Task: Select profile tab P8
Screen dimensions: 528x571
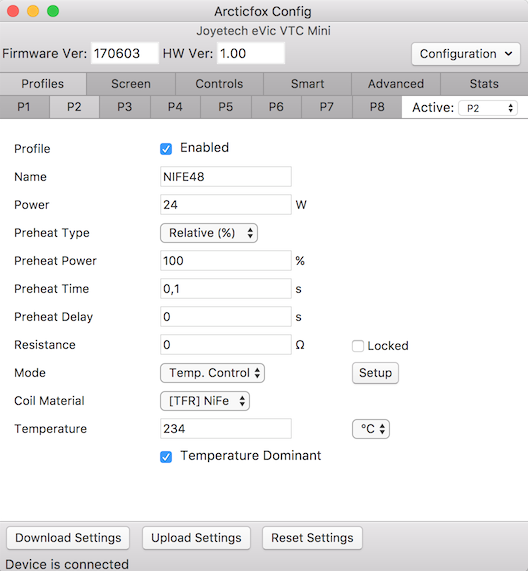Action: [377, 107]
